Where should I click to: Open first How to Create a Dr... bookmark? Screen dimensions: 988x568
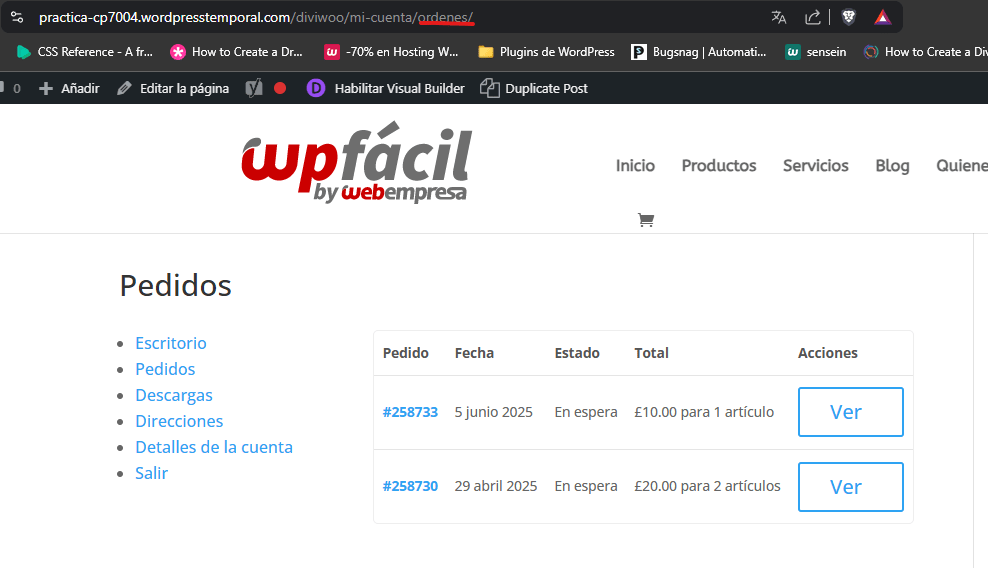click(236, 52)
